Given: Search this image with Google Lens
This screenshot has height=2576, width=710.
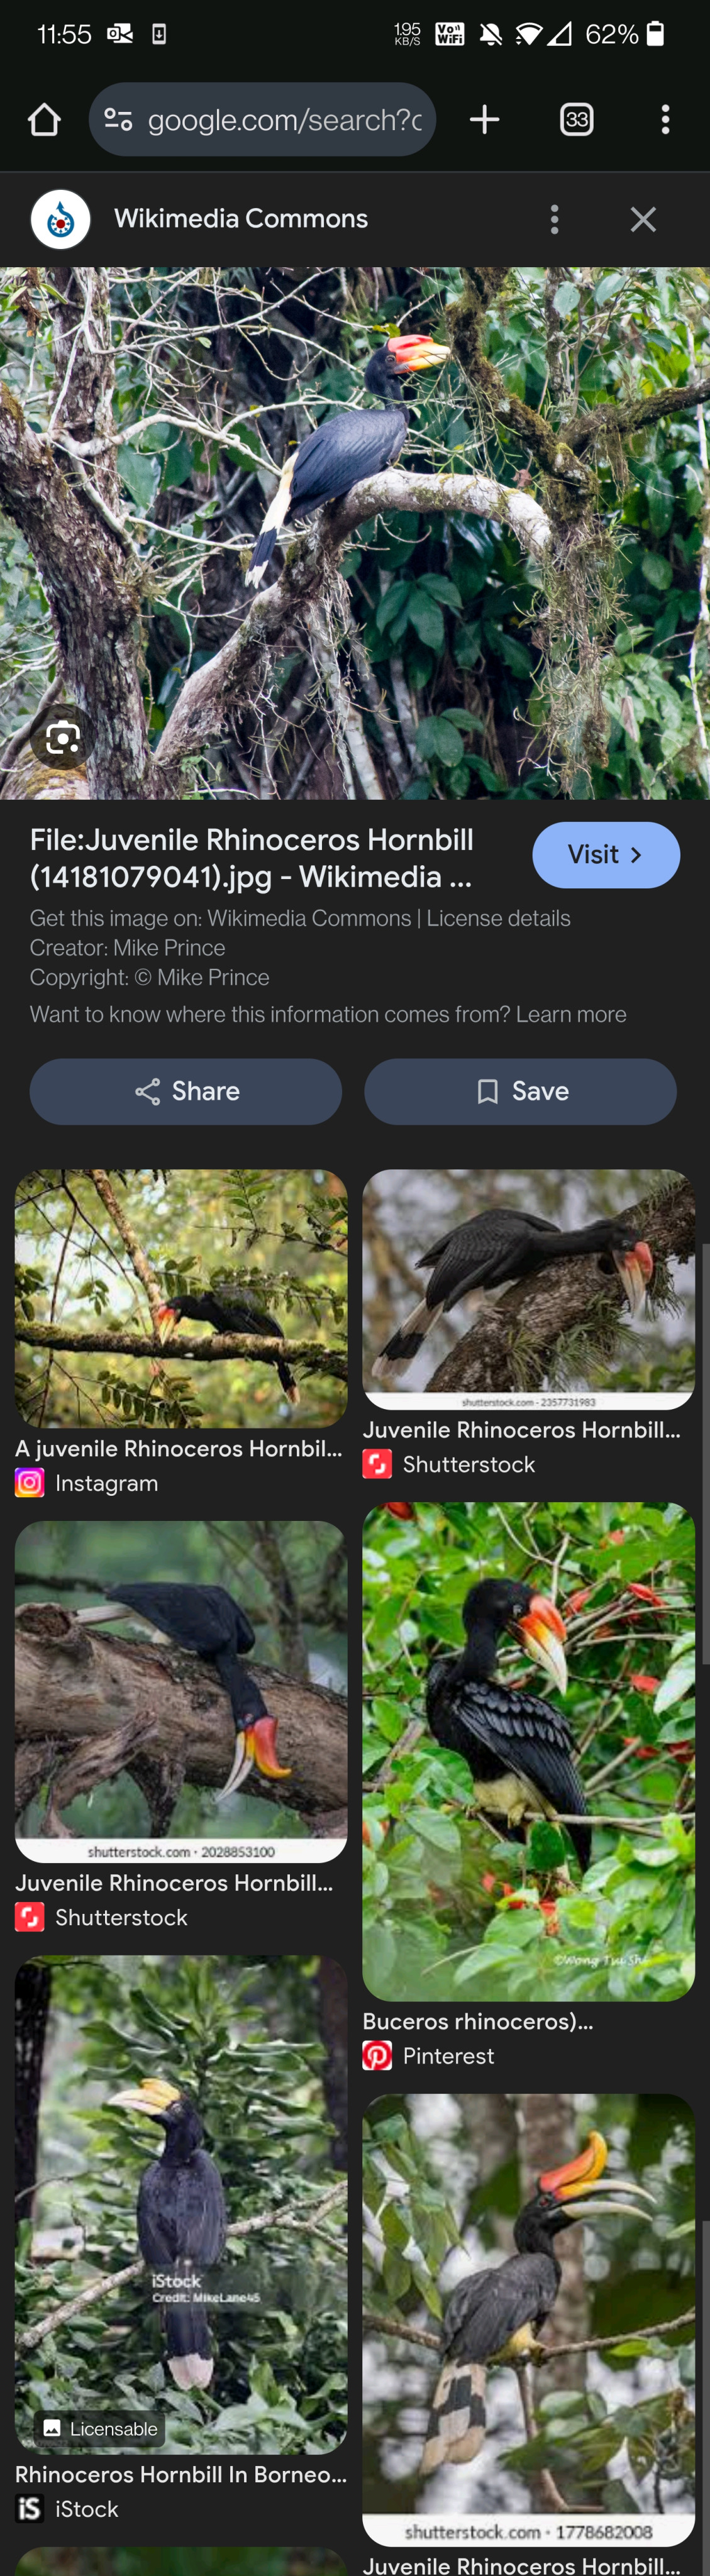Looking at the screenshot, I should point(62,738).
